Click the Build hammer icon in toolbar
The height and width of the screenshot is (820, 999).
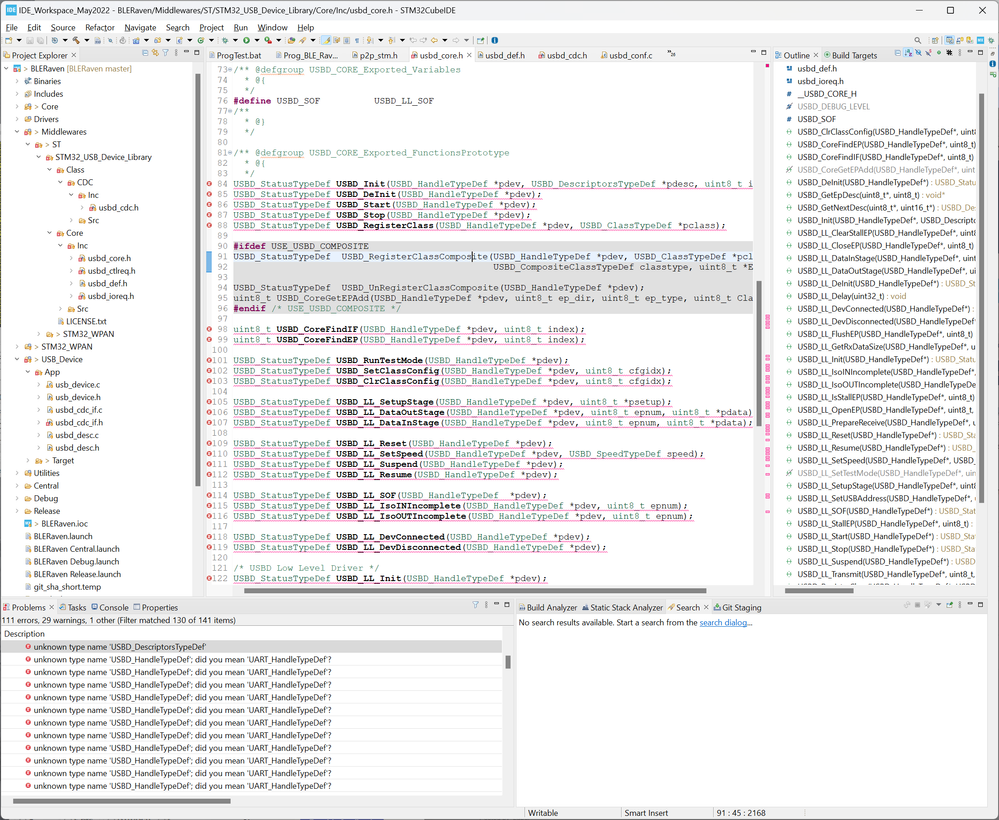pos(76,40)
